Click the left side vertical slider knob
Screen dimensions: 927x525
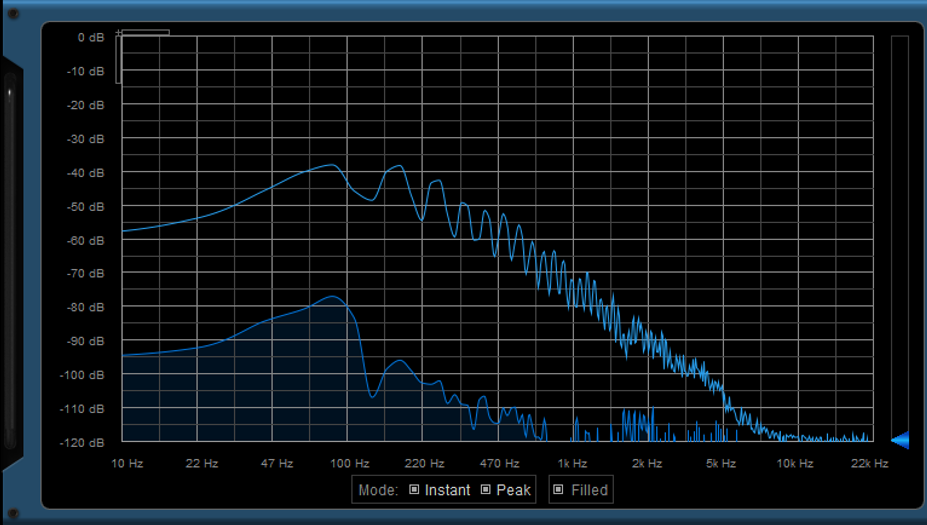tap(9, 93)
